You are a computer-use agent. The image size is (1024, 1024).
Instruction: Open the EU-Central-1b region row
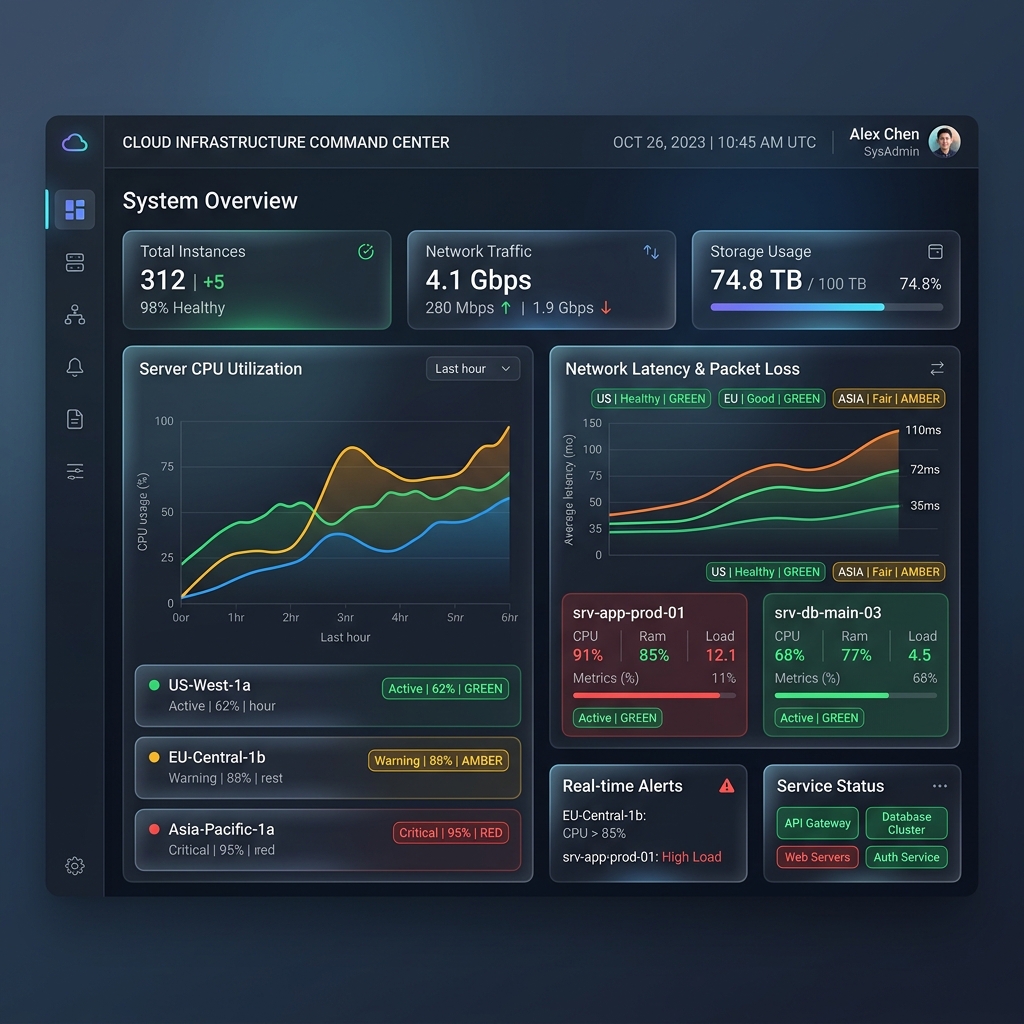(x=328, y=767)
